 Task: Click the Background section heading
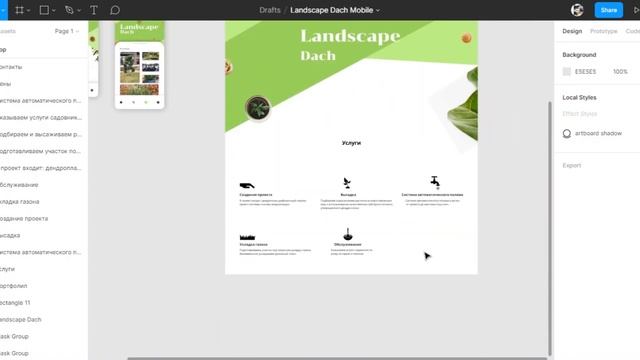coord(579,55)
